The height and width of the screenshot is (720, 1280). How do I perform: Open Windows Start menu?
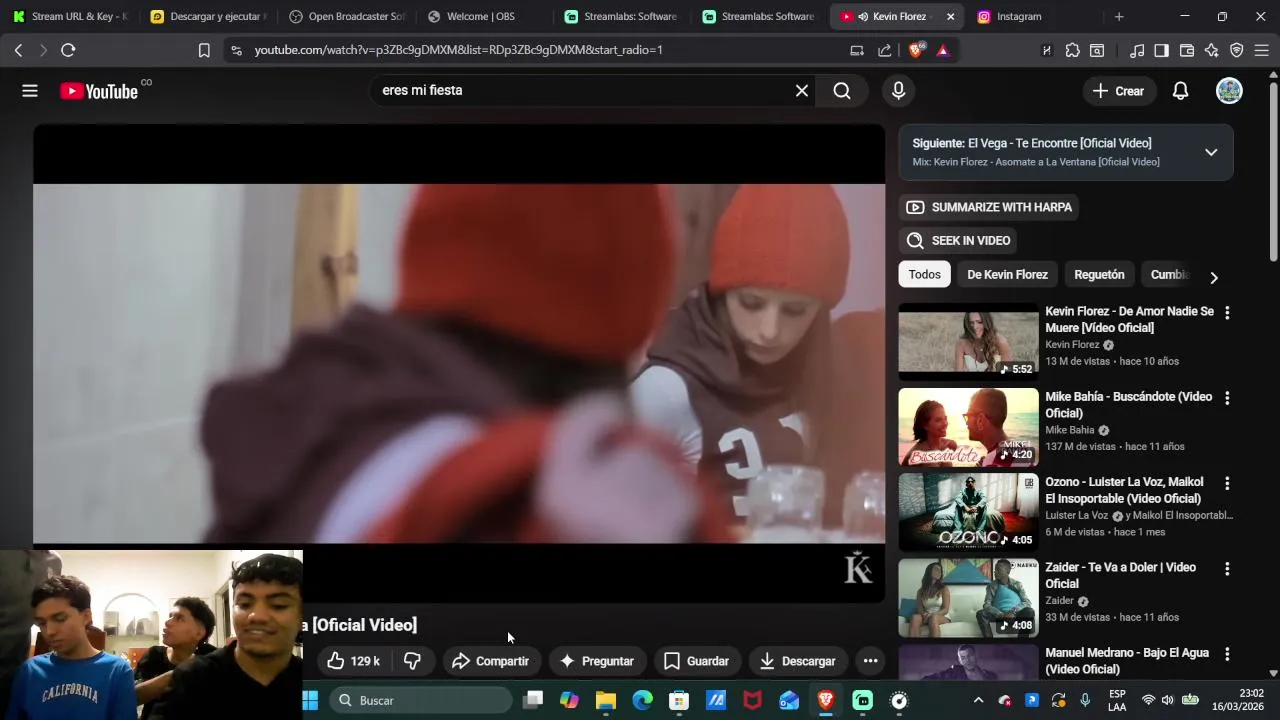tap(310, 700)
